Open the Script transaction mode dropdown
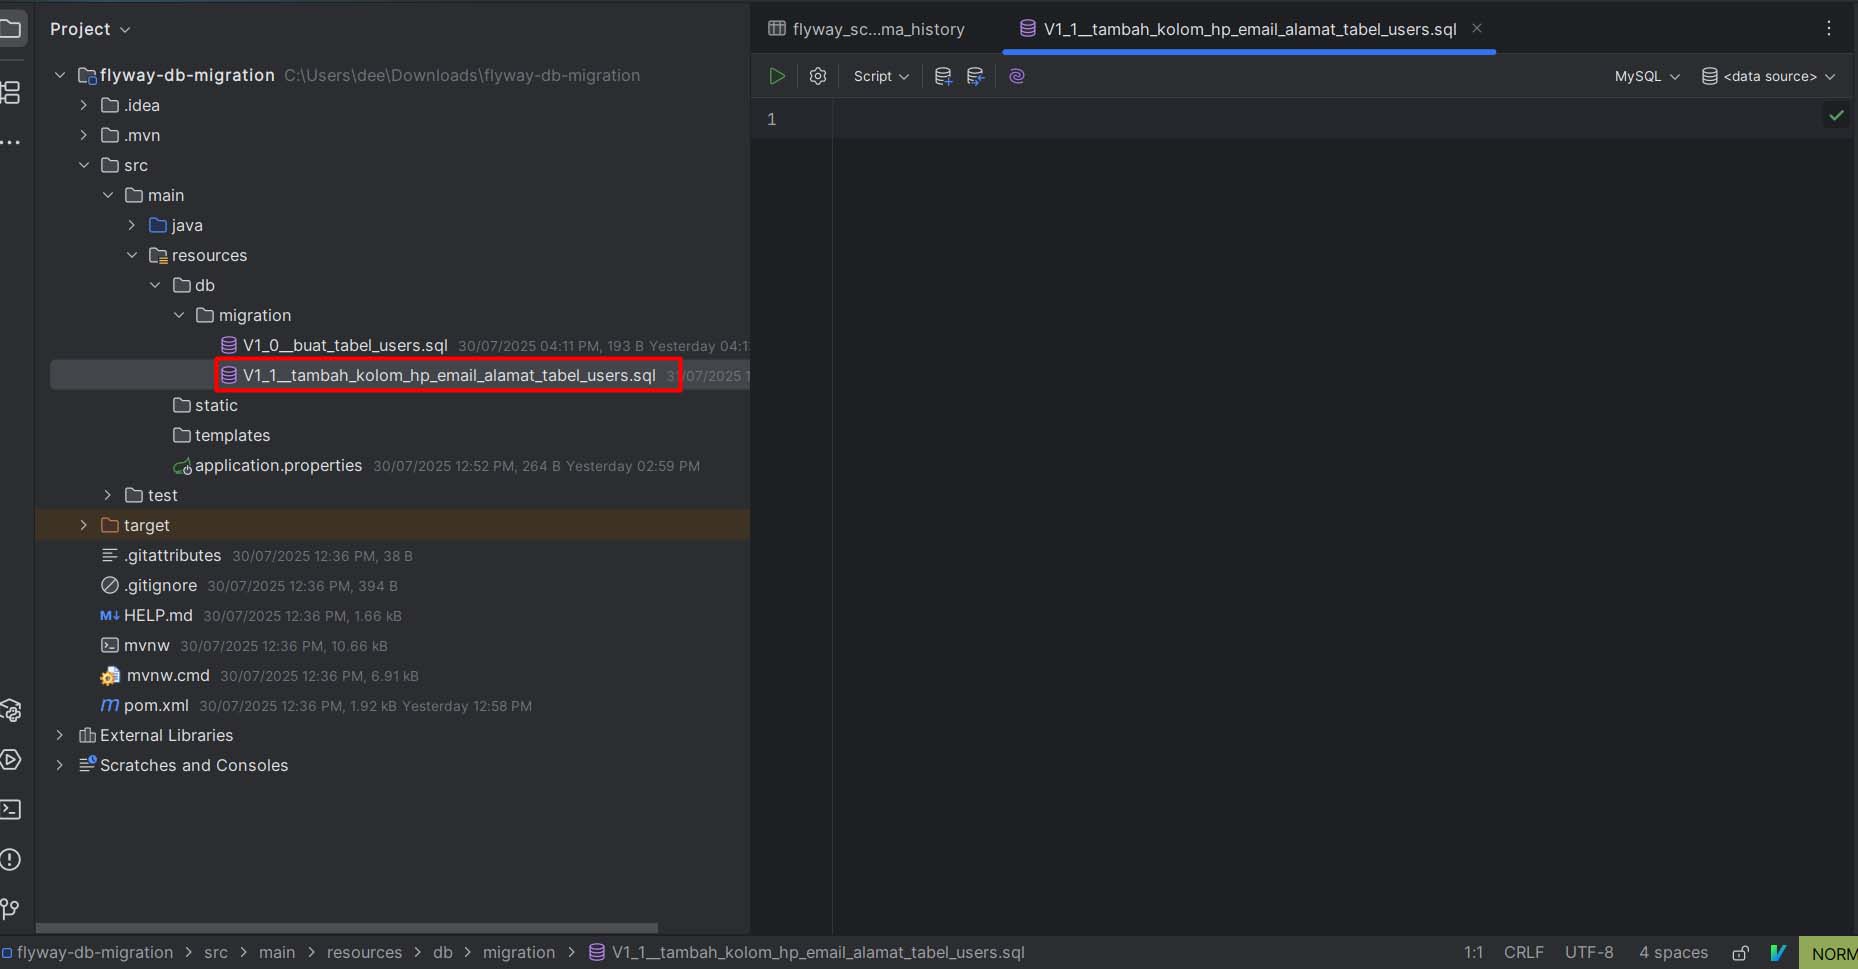 pos(881,76)
